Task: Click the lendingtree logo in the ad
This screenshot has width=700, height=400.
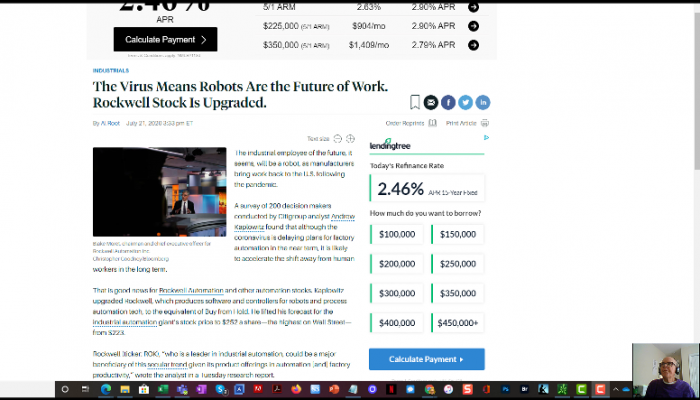Action: [x=390, y=145]
